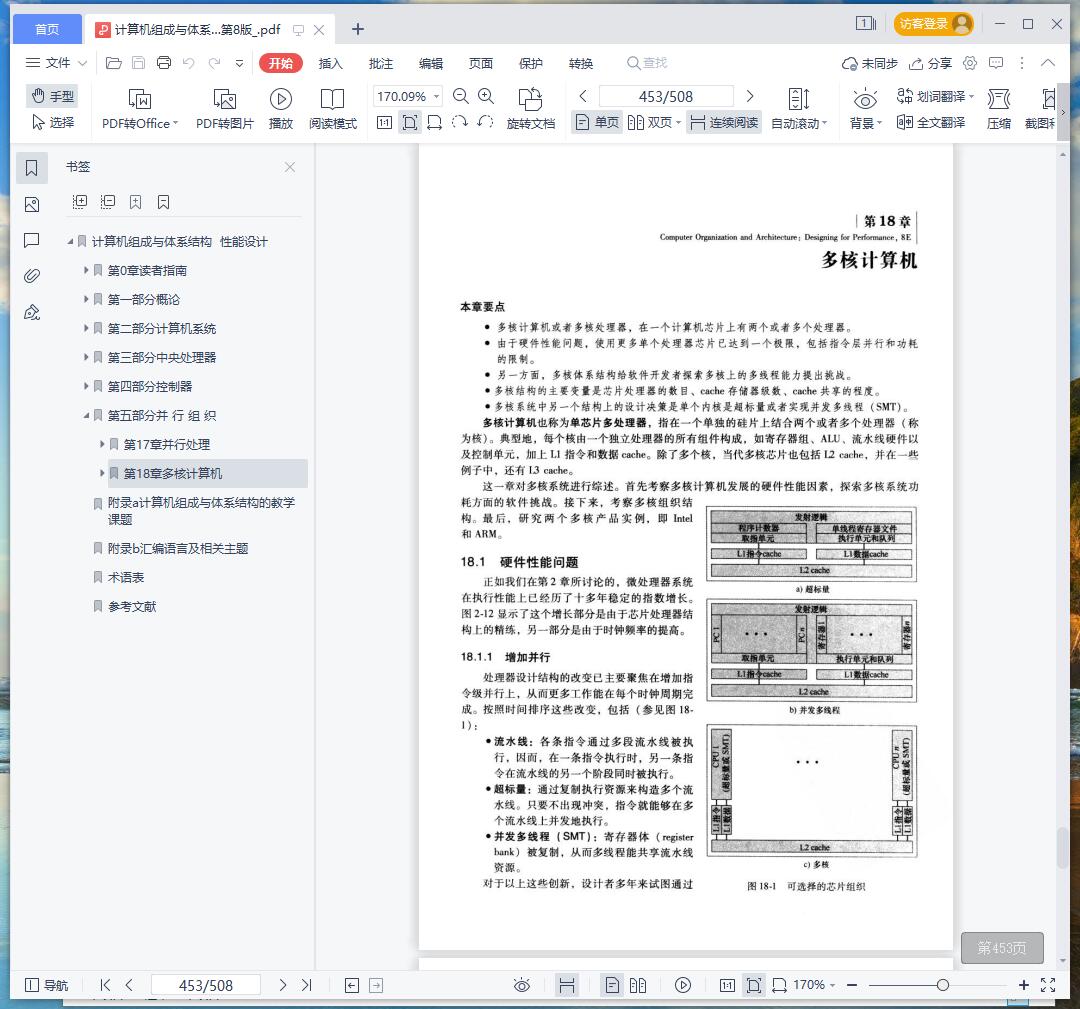Expand all bookmarks icon

point(80,202)
